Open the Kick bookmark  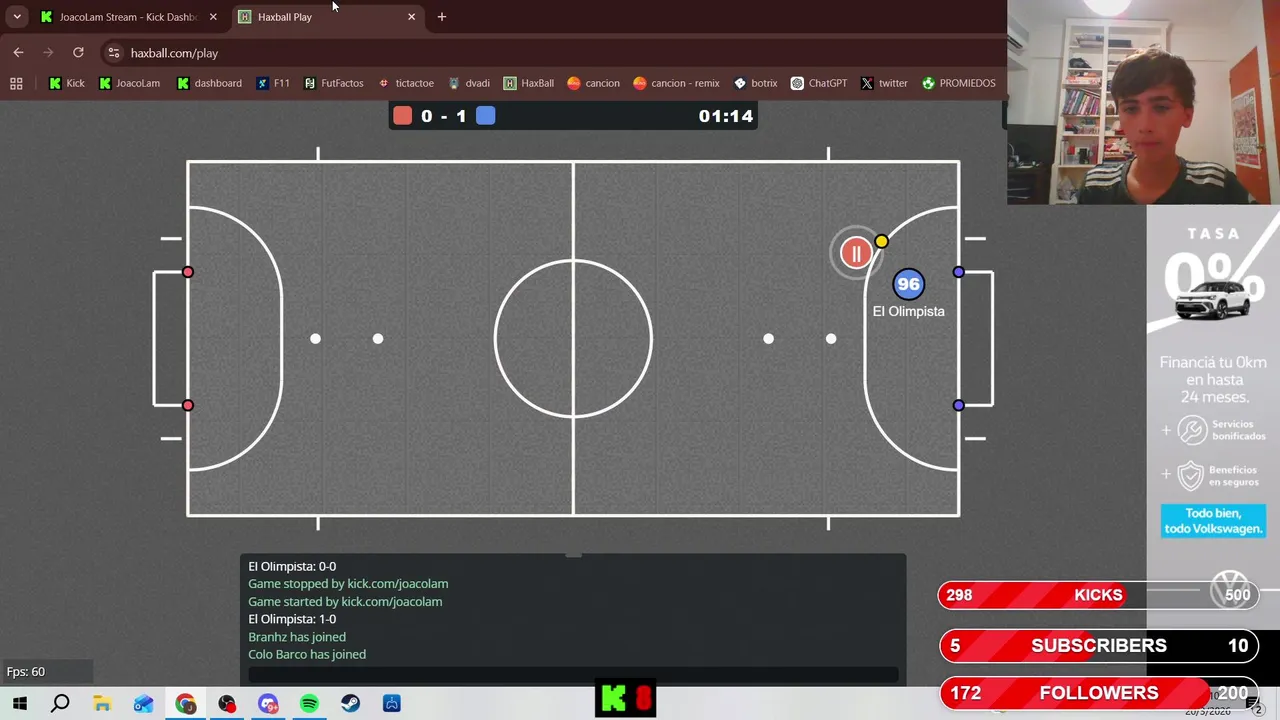coord(66,83)
